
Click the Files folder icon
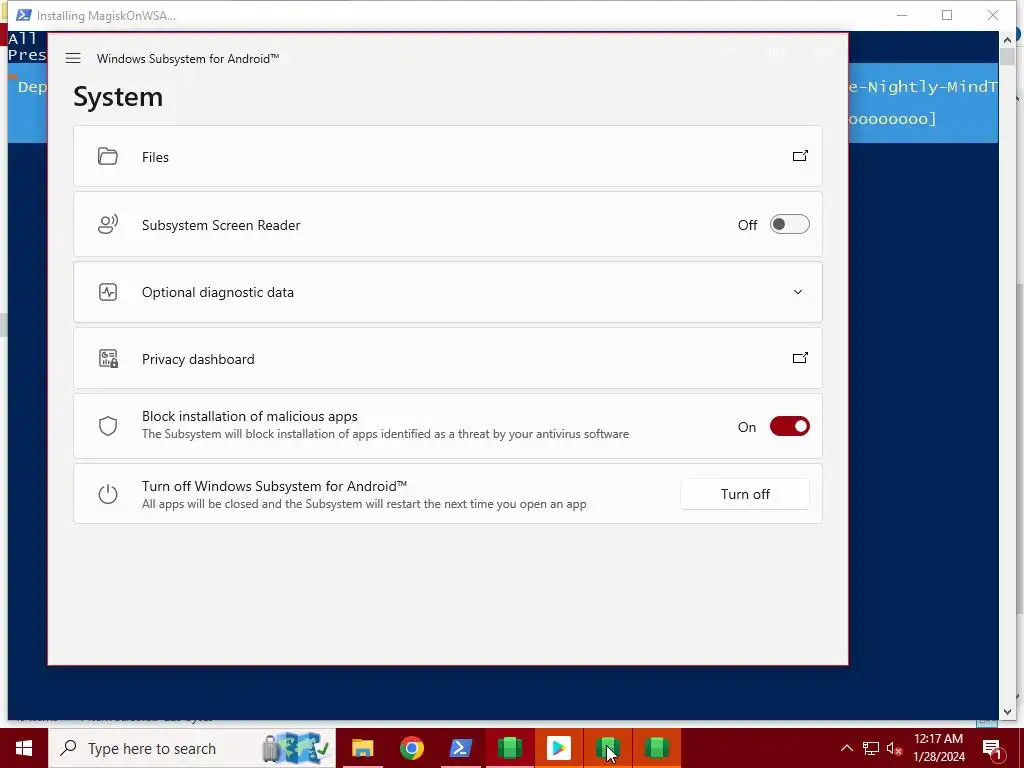[x=108, y=156]
